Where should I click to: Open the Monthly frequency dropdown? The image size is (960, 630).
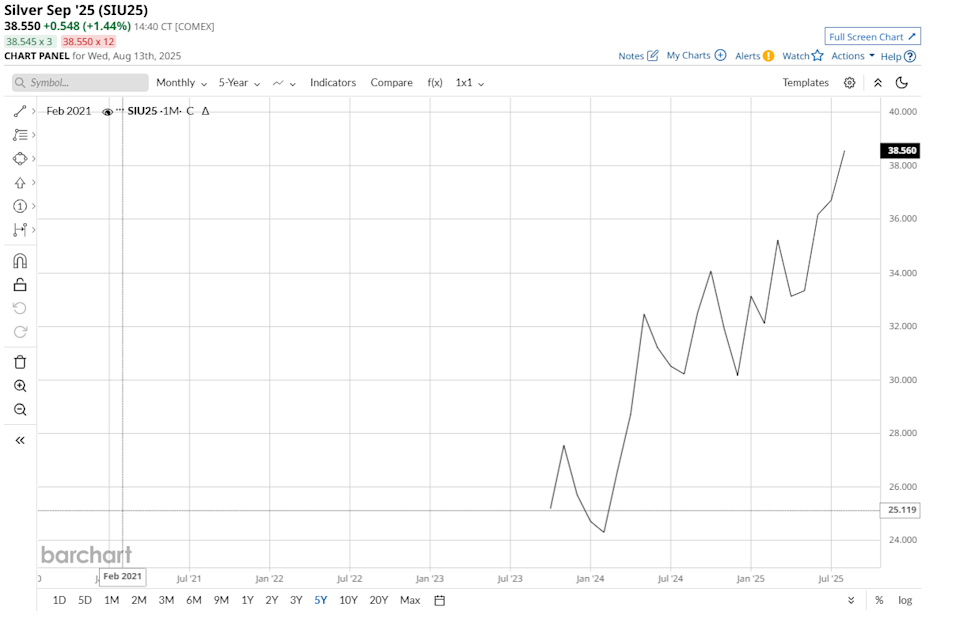[x=181, y=83]
